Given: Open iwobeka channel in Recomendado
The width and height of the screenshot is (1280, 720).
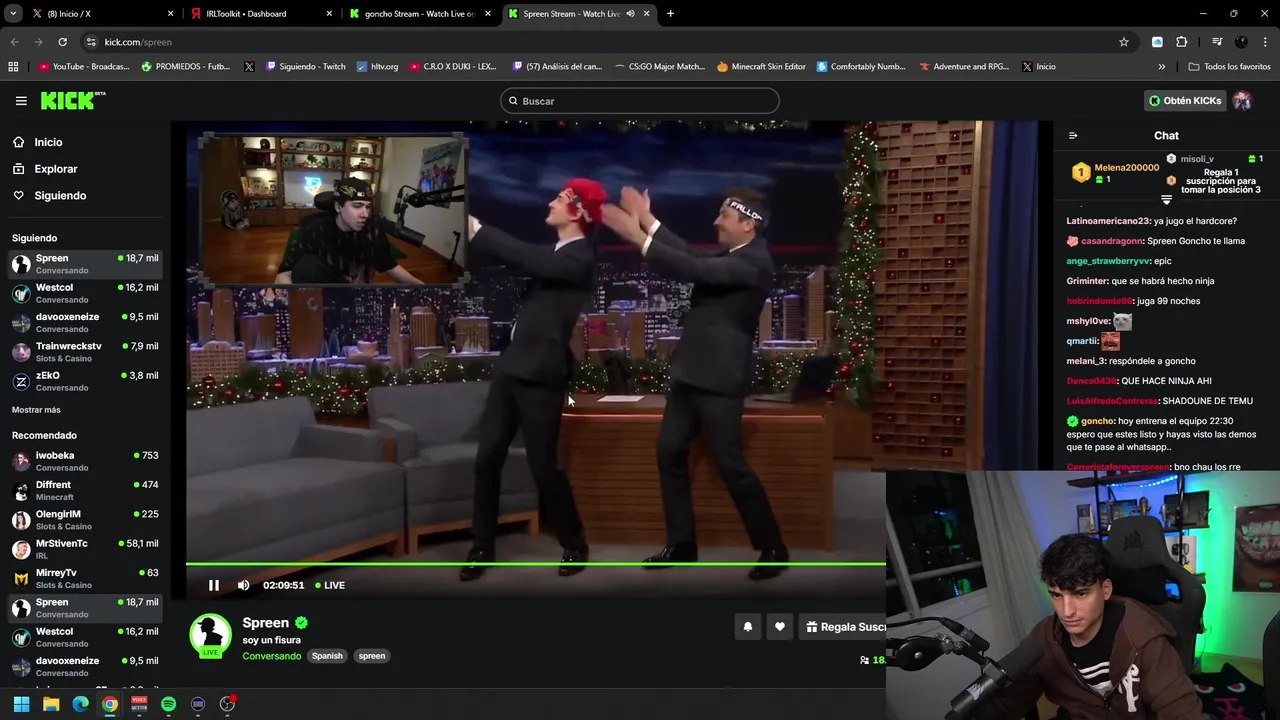Looking at the screenshot, I should click(85, 461).
